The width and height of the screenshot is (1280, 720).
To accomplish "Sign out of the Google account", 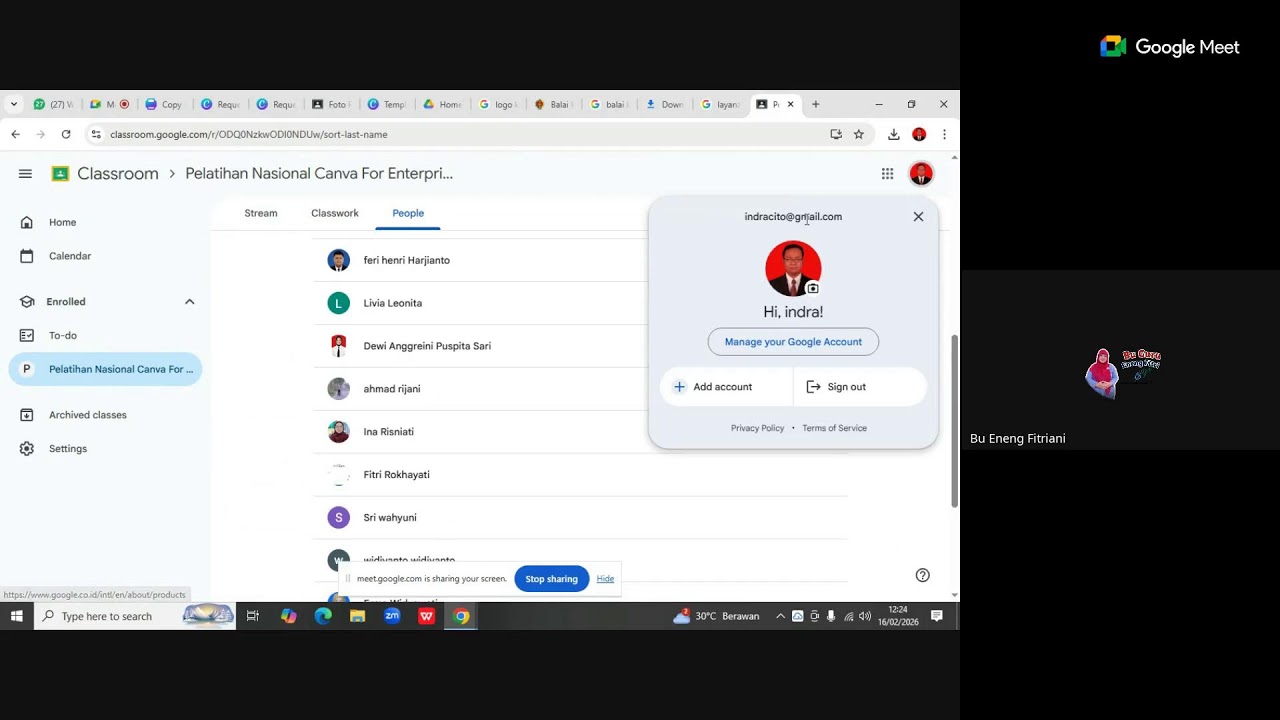I will 860,387.
